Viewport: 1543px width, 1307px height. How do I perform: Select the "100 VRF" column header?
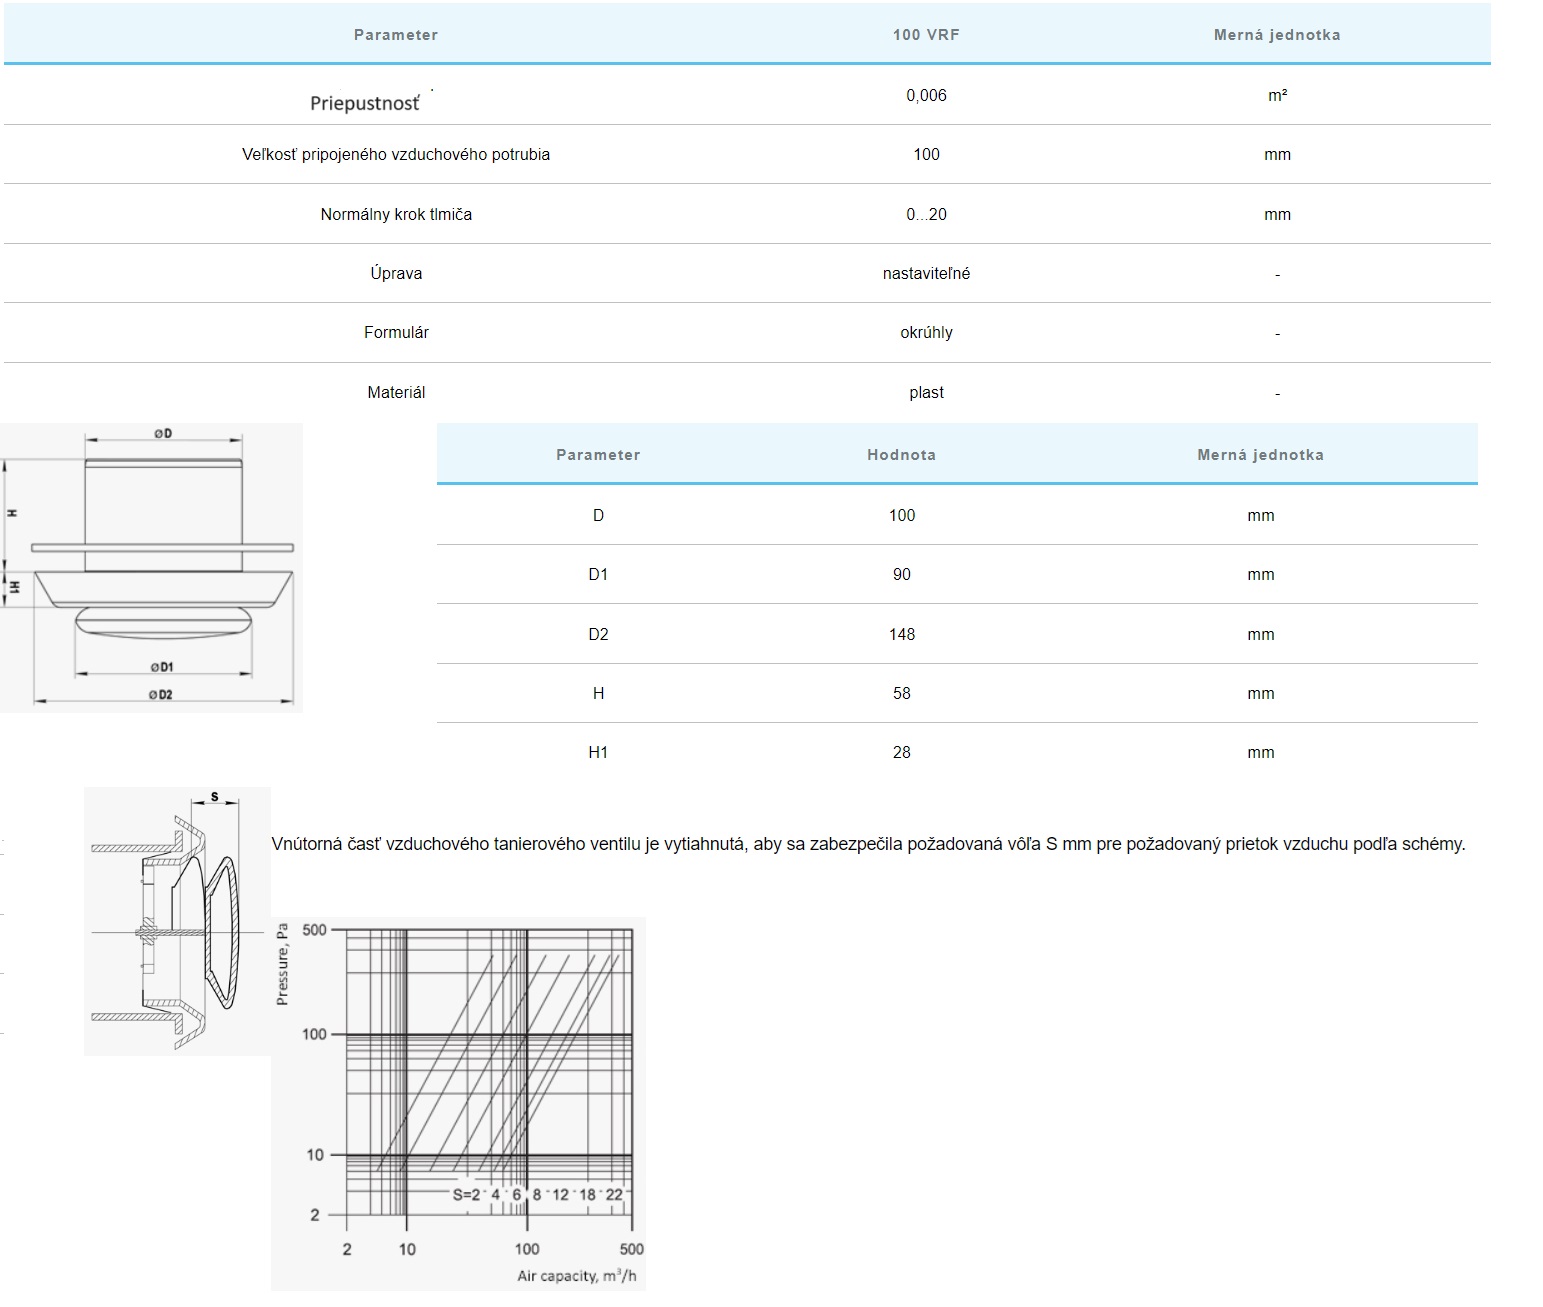926,35
